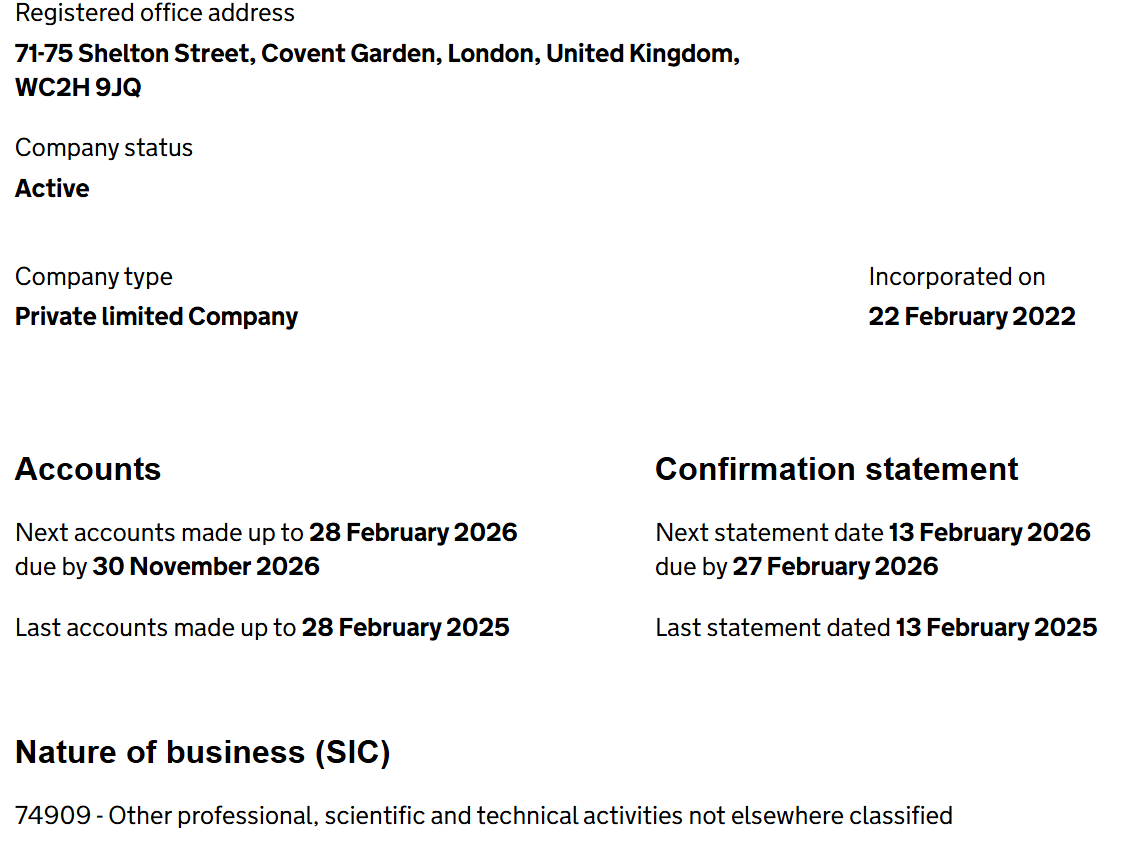
Task: Click the 'Next accounts made up to' text
Action: point(159,533)
